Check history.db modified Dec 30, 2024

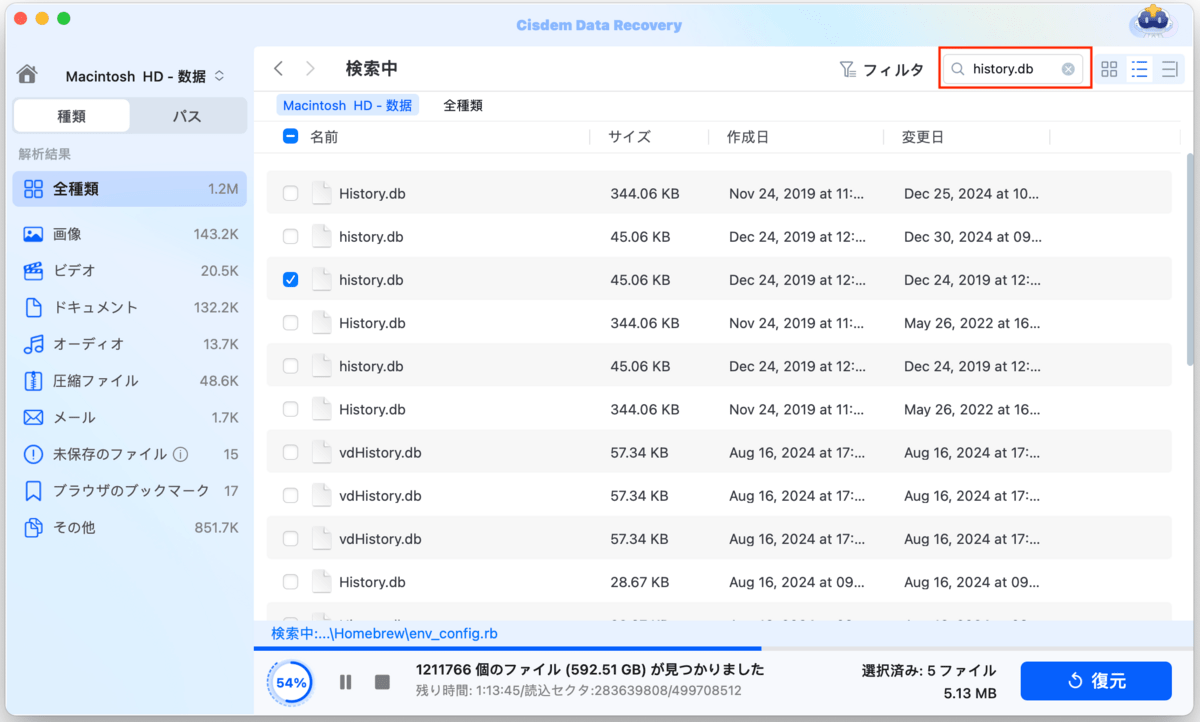tap(291, 237)
